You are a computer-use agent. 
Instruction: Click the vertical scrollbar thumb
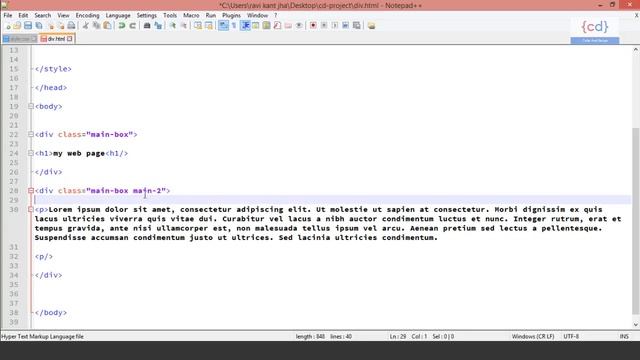coord(636,221)
